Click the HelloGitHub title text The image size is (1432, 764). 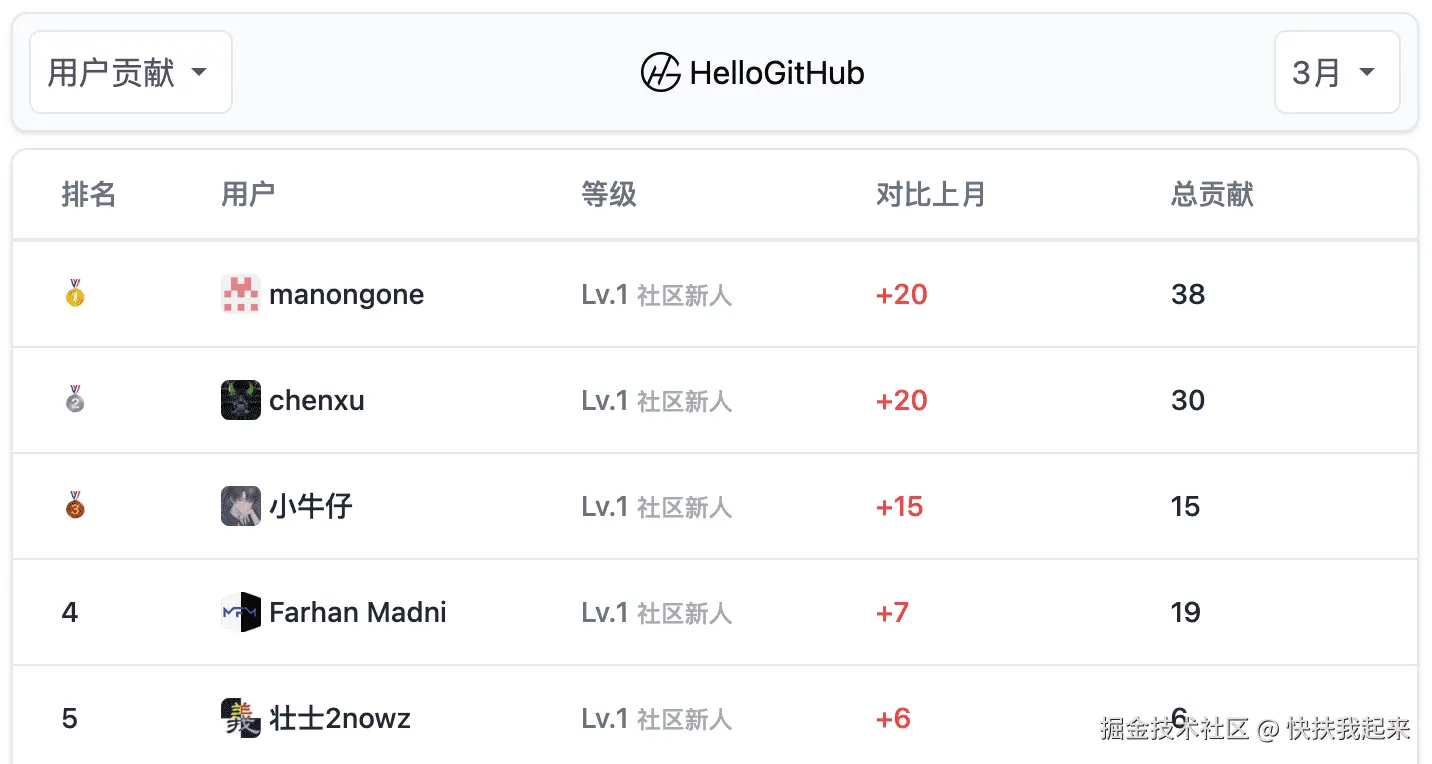pyautogui.click(x=777, y=73)
